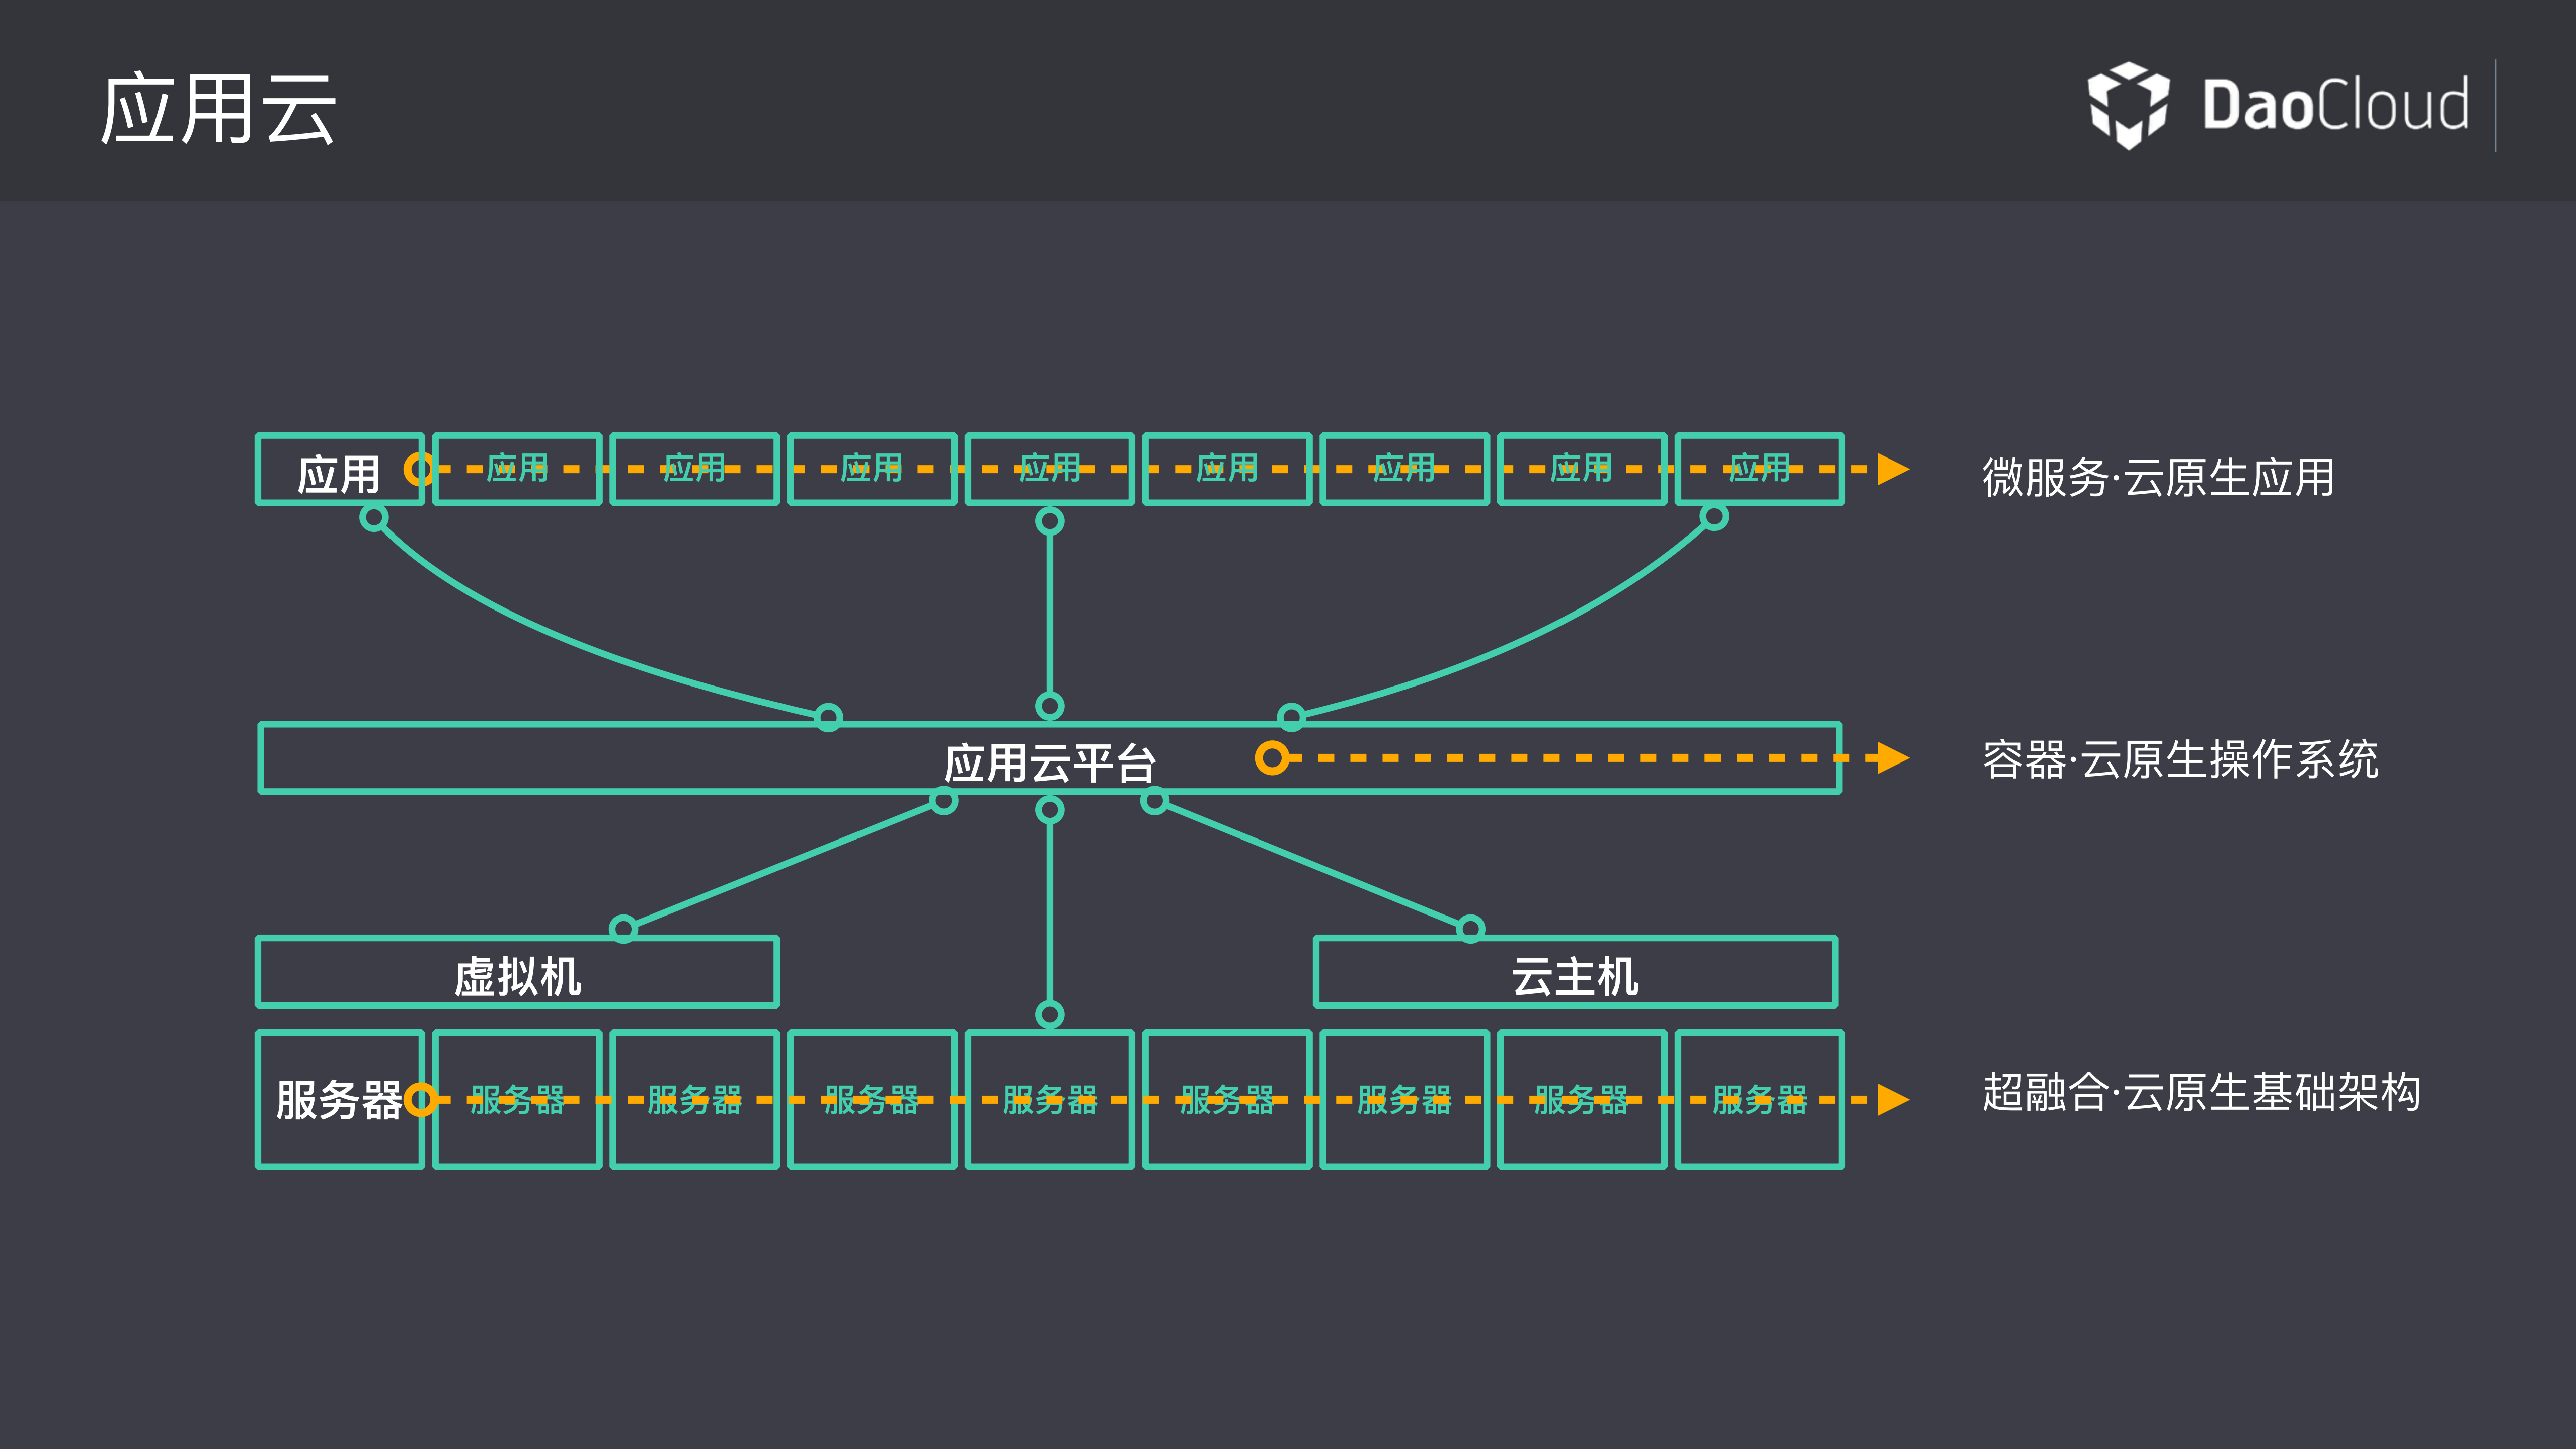Image resolution: width=2576 pixels, height=1449 pixels.
Task: Click the 超融合·云原生基础架构 label
Action: point(2200,1094)
